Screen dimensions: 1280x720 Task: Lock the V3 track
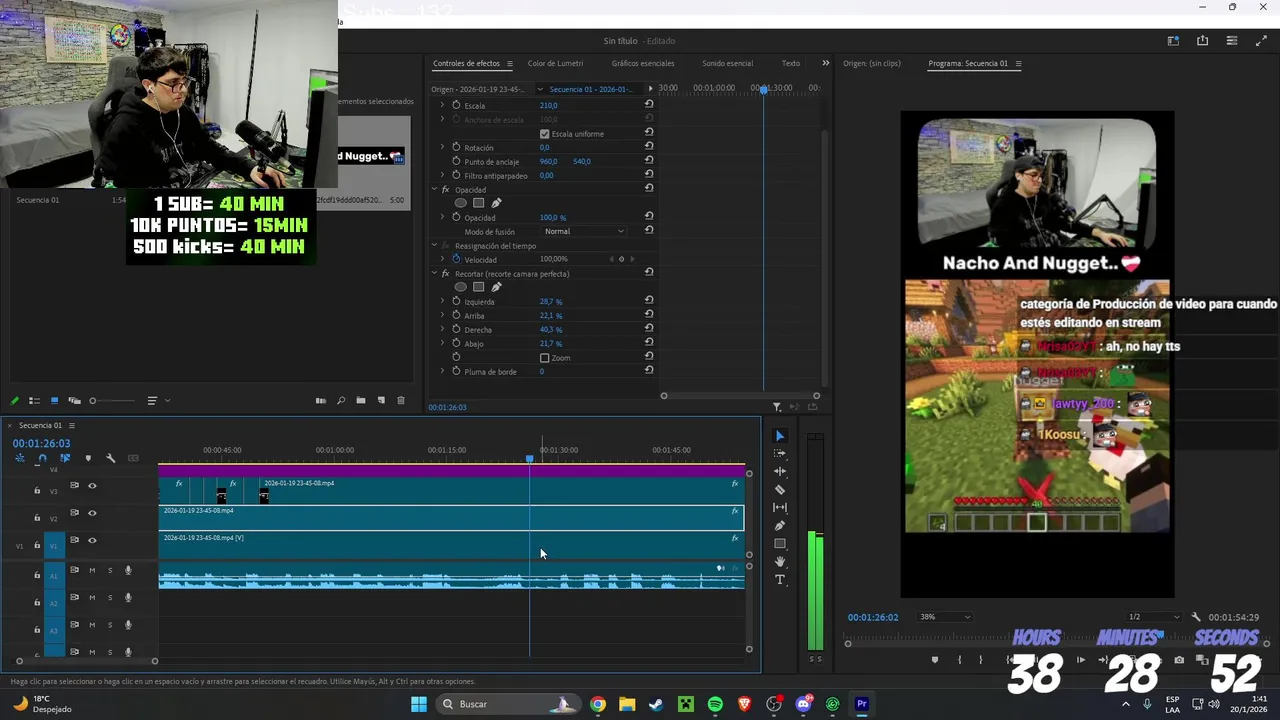37,491
